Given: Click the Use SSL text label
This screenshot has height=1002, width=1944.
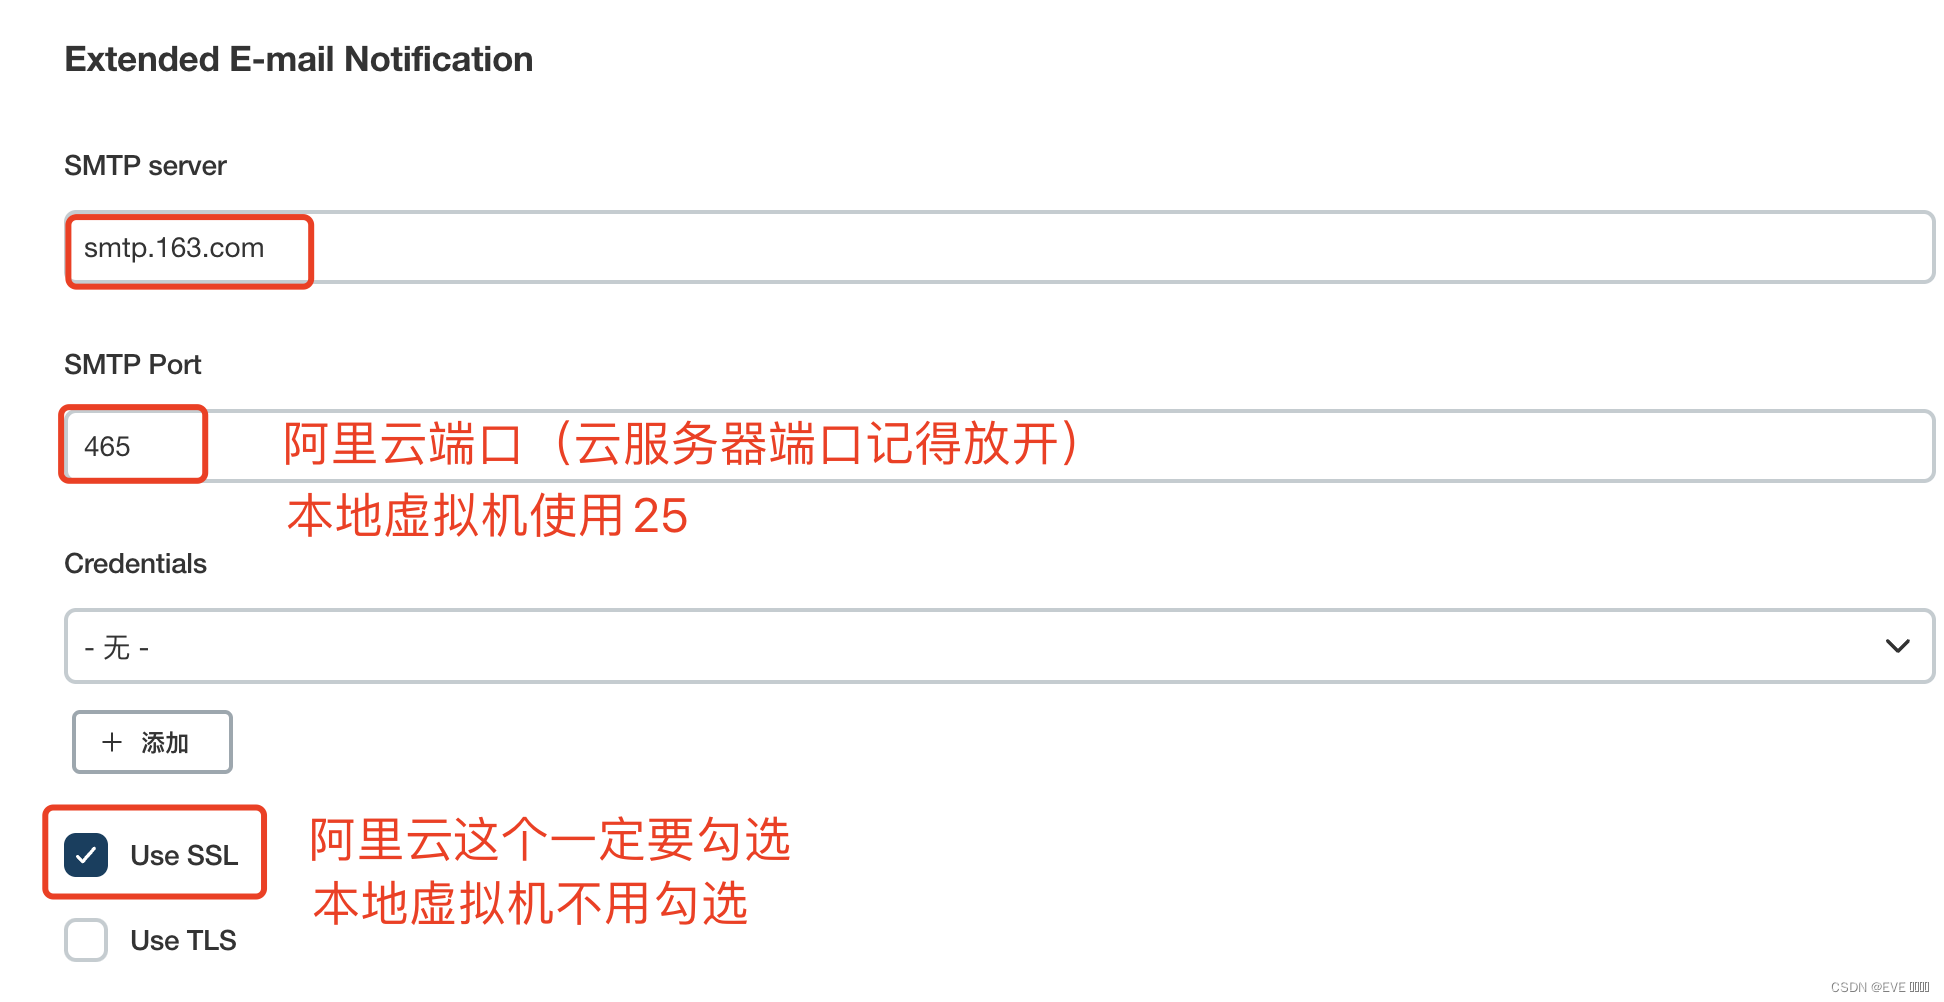Looking at the screenshot, I should click(x=184, y=855).
